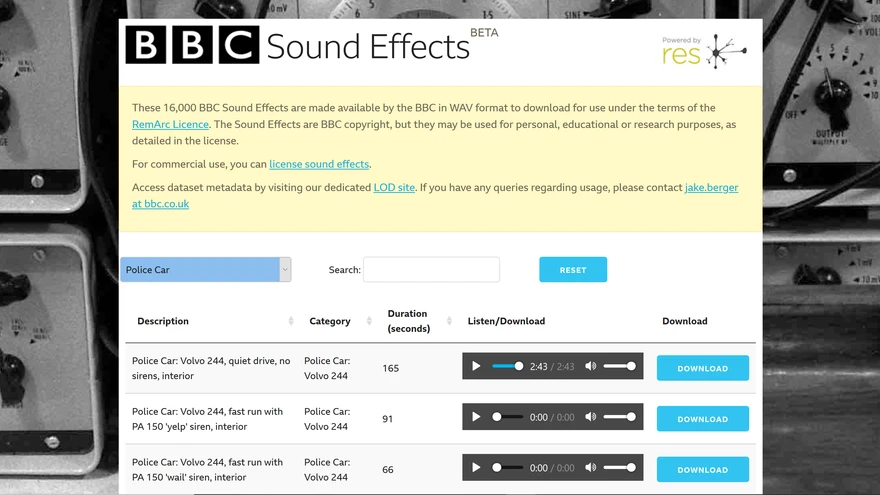Sort table by Description column
Screen dimensions: 880x495
[291, 321]
